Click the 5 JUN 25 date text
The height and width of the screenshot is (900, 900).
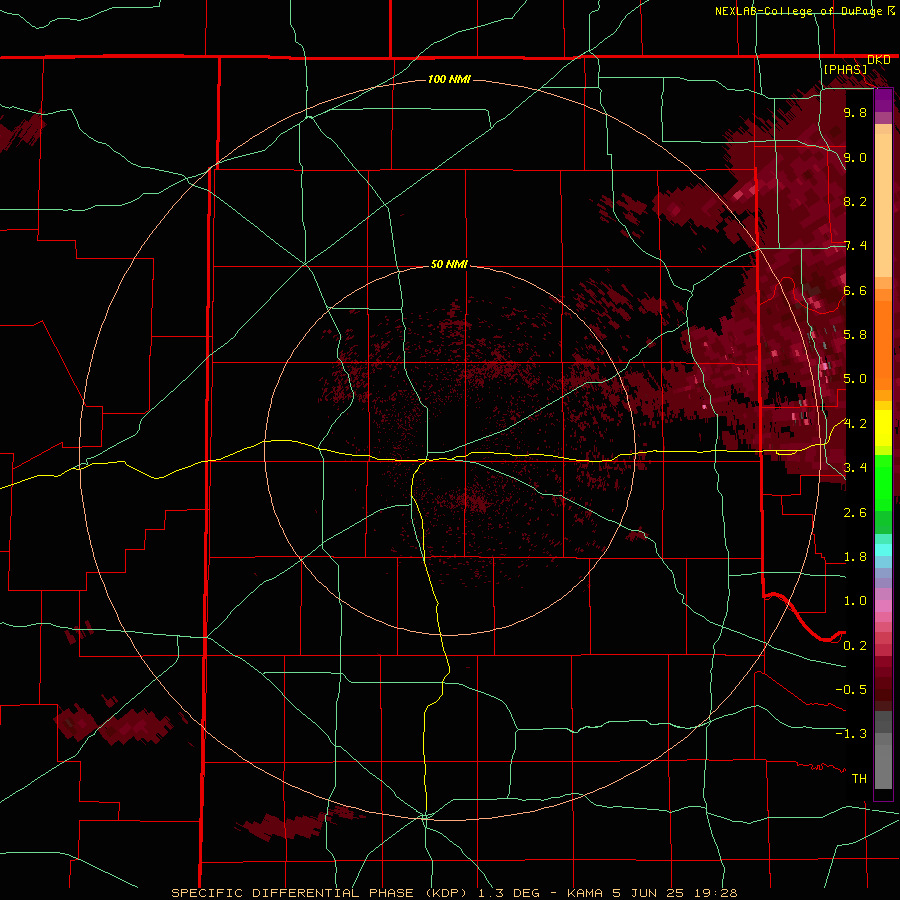coord(647,893)
